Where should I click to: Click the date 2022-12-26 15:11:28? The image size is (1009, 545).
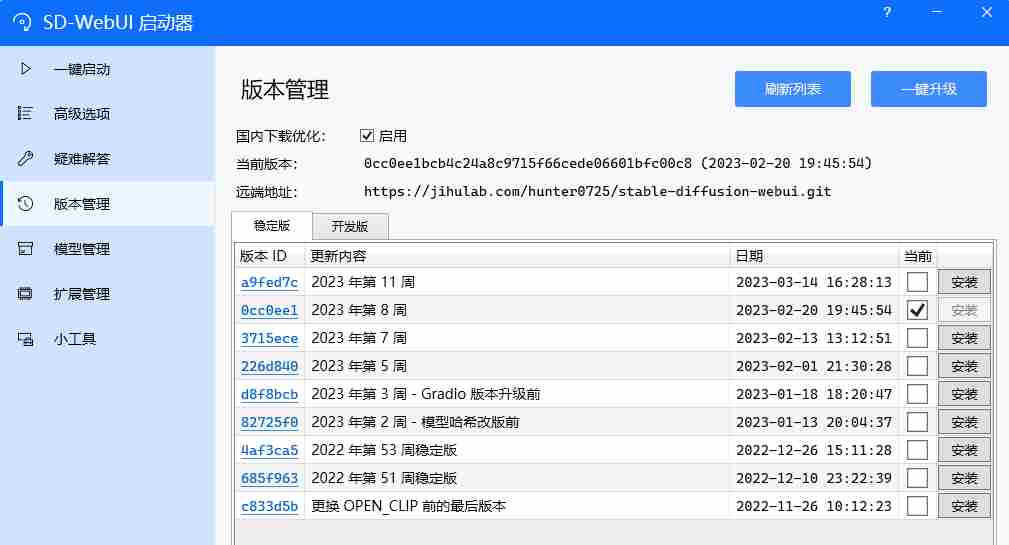[x=814, y=450]
